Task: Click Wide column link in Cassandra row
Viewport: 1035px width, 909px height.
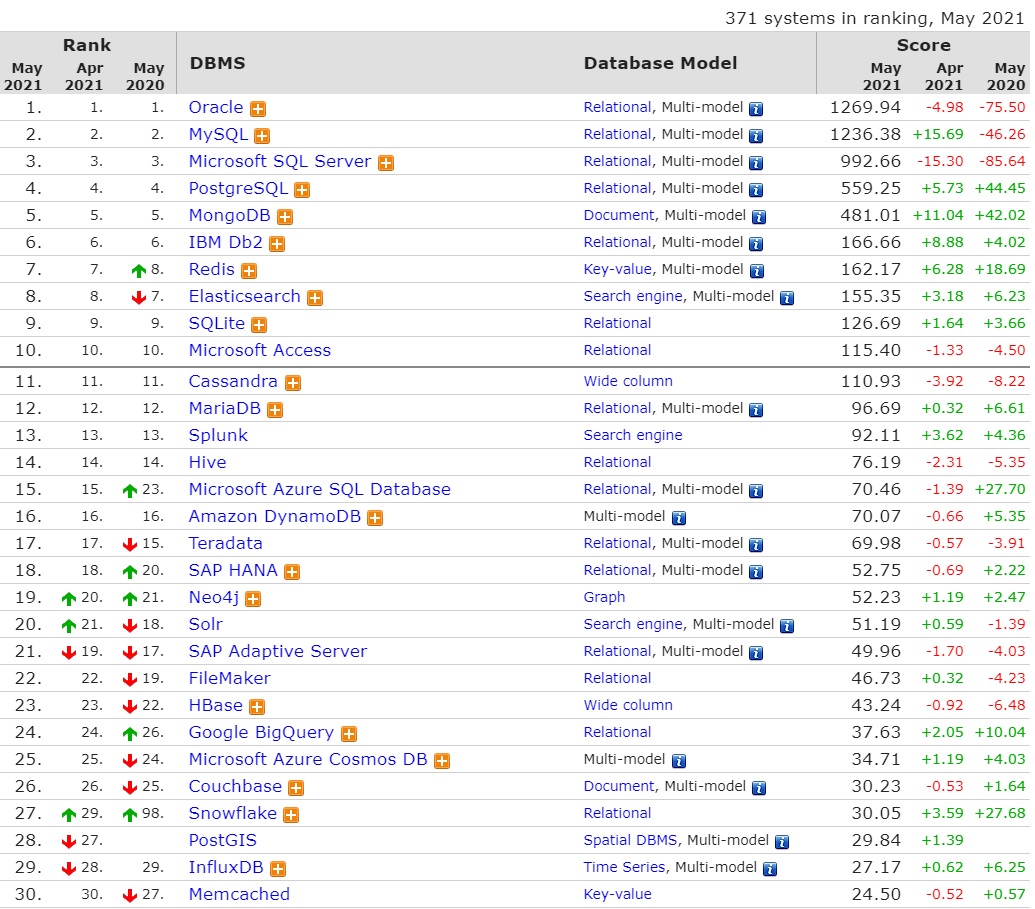Action: pos(628,382)
